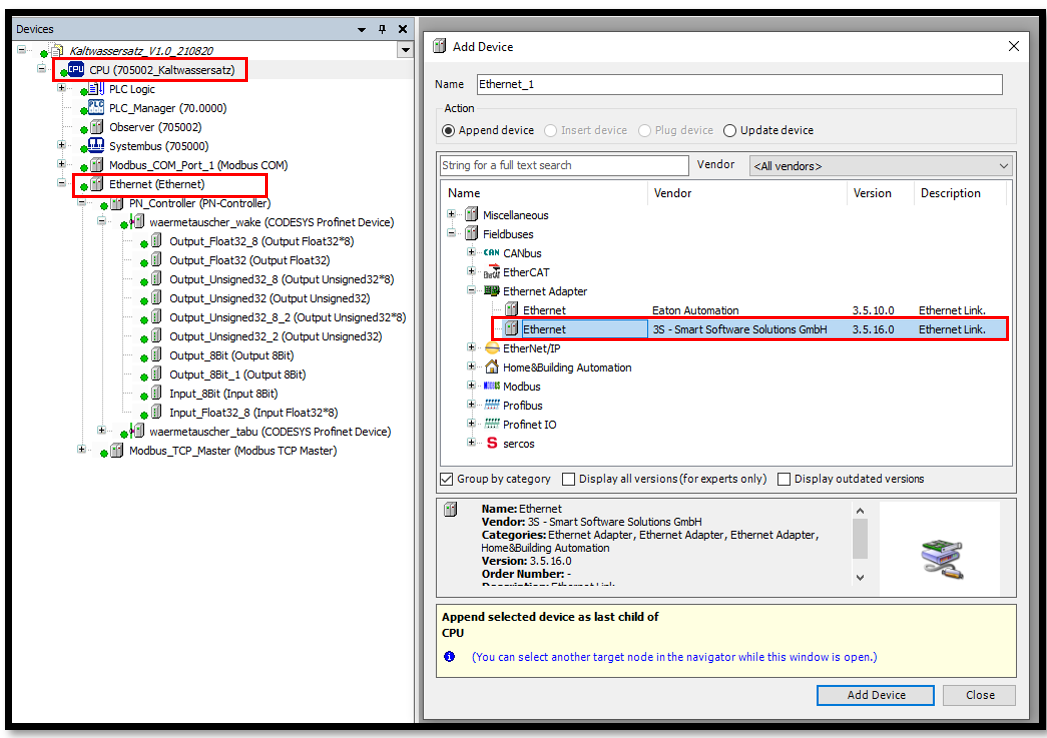Enable Display all versions checkbox
Viewport: 1047px width, 738px height.
[569, 479]
